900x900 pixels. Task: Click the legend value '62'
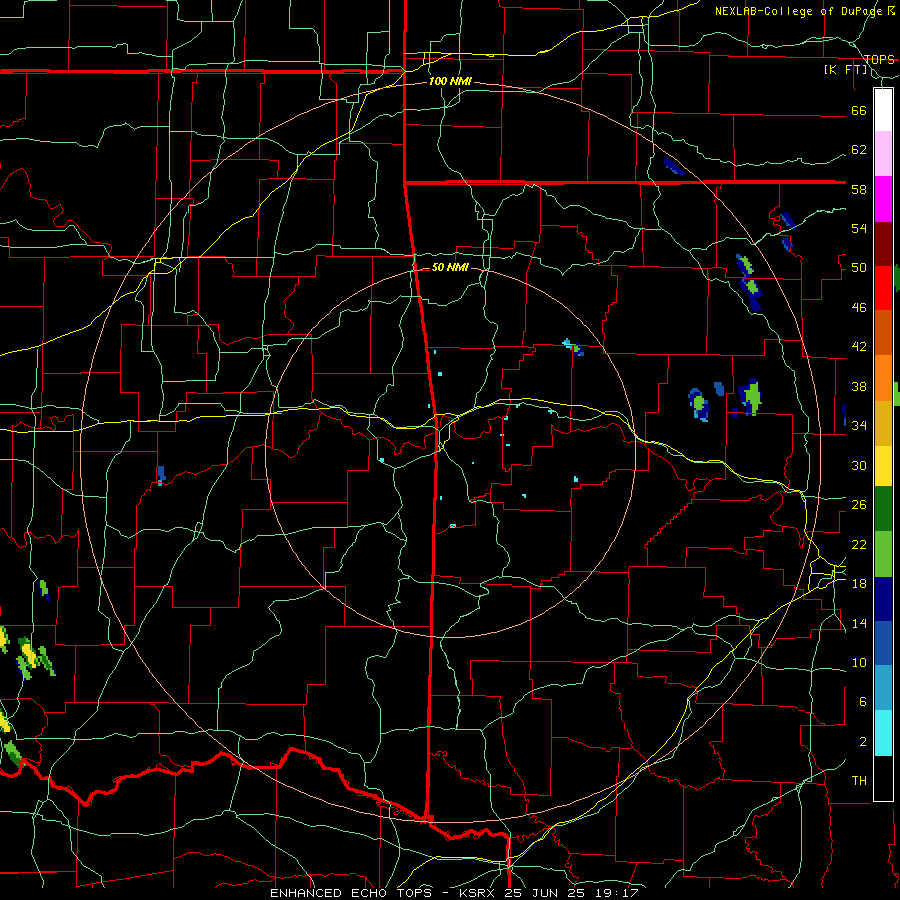859,150
